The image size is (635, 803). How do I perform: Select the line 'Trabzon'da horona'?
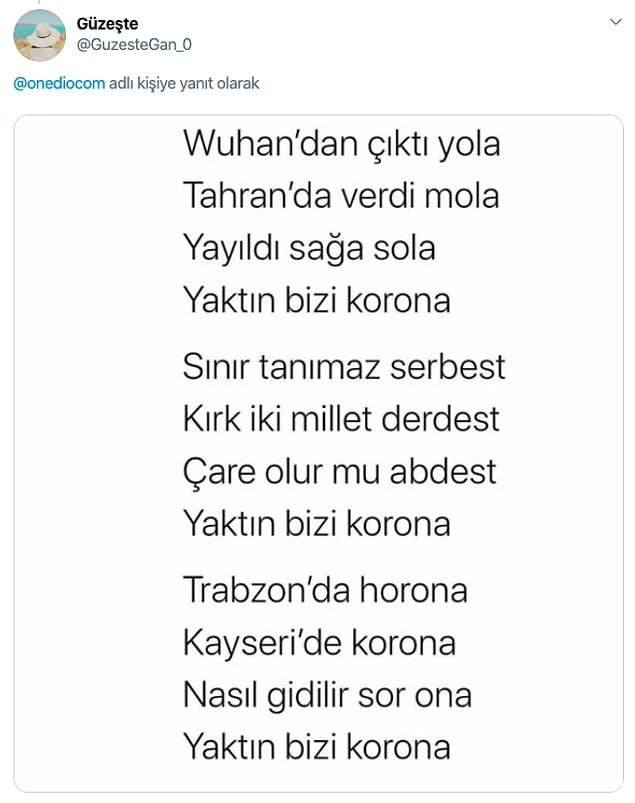[x=325, y=590]
